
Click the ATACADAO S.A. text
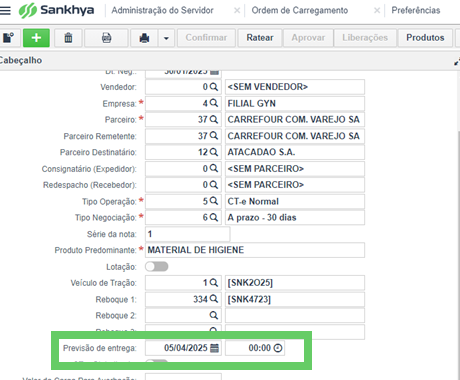click(x=261, y=152)
